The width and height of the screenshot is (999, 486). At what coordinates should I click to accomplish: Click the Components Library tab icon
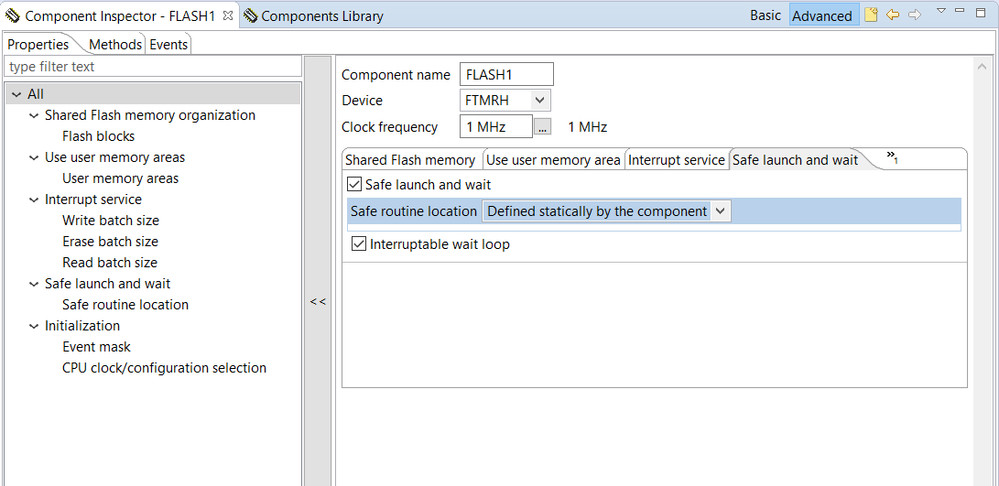(250, 16)
